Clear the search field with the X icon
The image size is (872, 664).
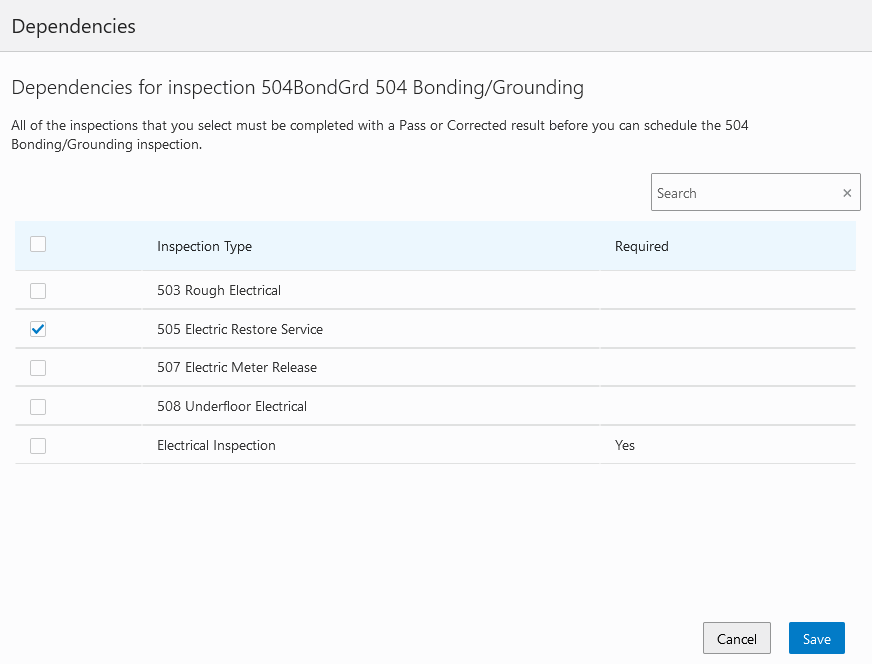[x=847, y=193]
